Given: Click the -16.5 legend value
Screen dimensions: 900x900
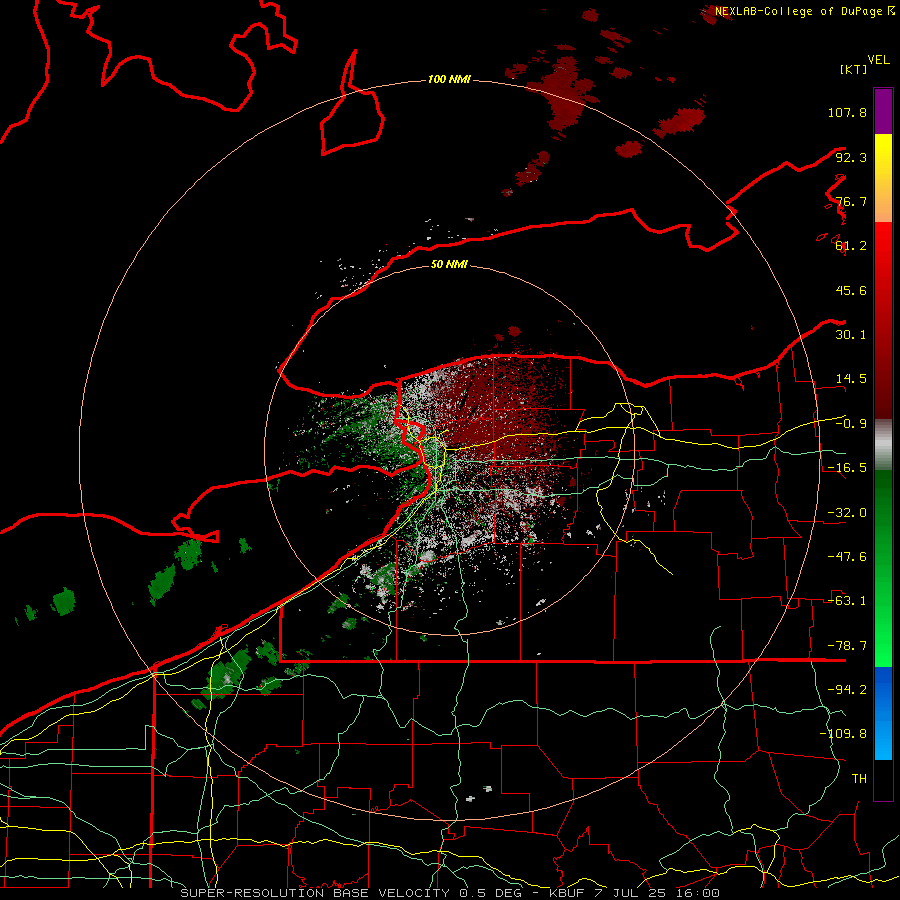Looking at the screenshot, I should pyautogui.click(x=847, y=468).
